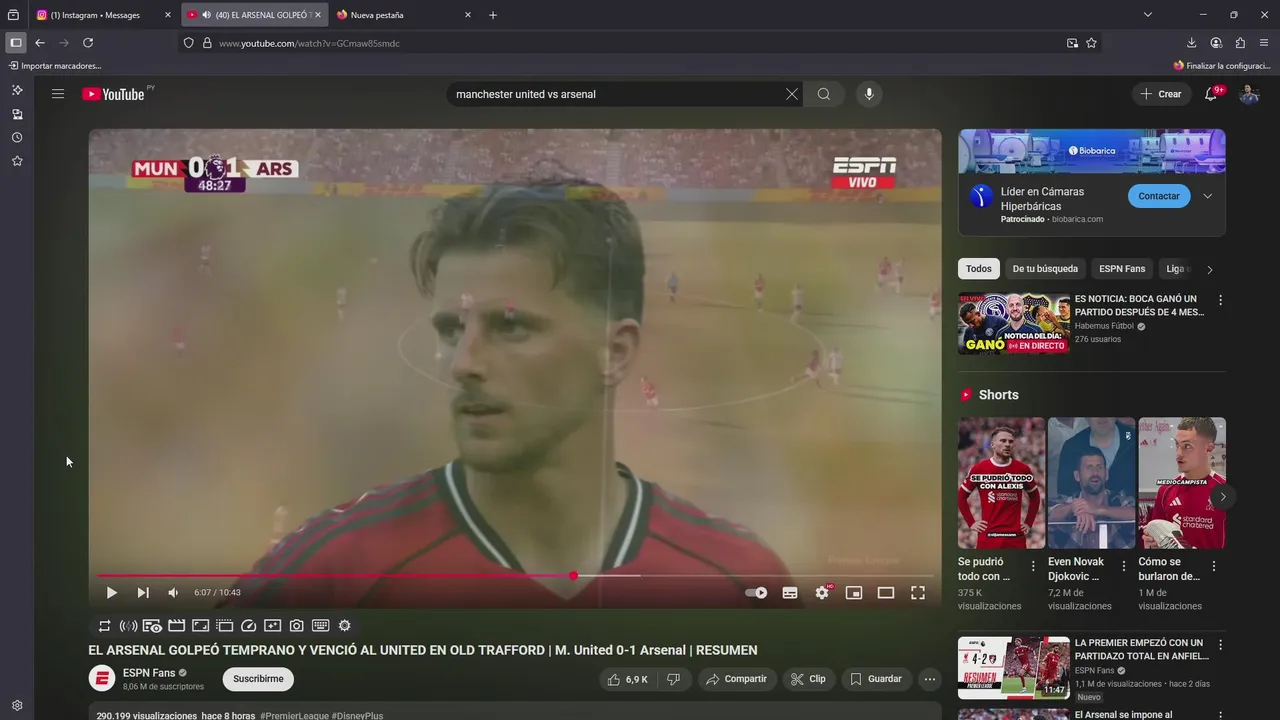The height and width of the screenshot is (720, 1280).
Task: Bookmark this page with star
Action: pyautogui.click(x=1092, y=43)
